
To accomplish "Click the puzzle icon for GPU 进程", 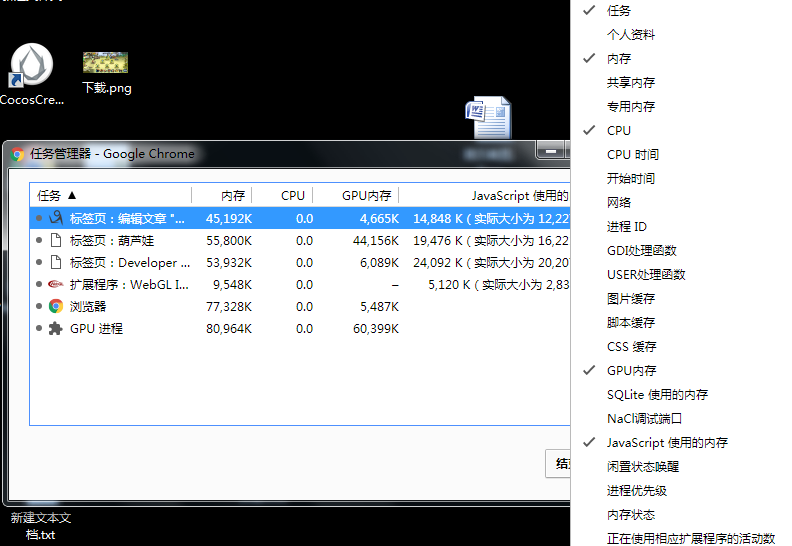I will click(56, 328).
